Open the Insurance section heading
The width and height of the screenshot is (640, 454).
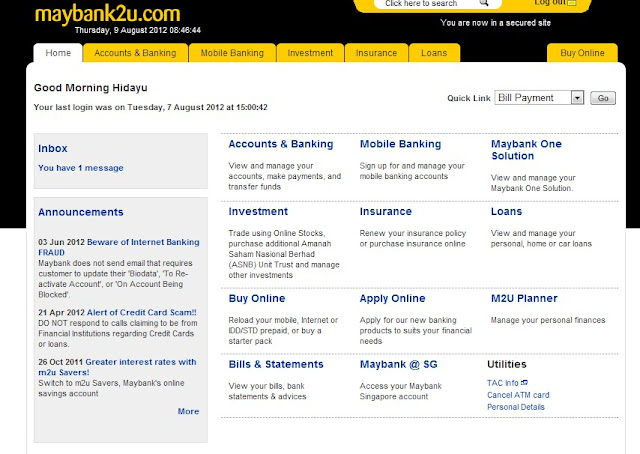coord(386,211)
